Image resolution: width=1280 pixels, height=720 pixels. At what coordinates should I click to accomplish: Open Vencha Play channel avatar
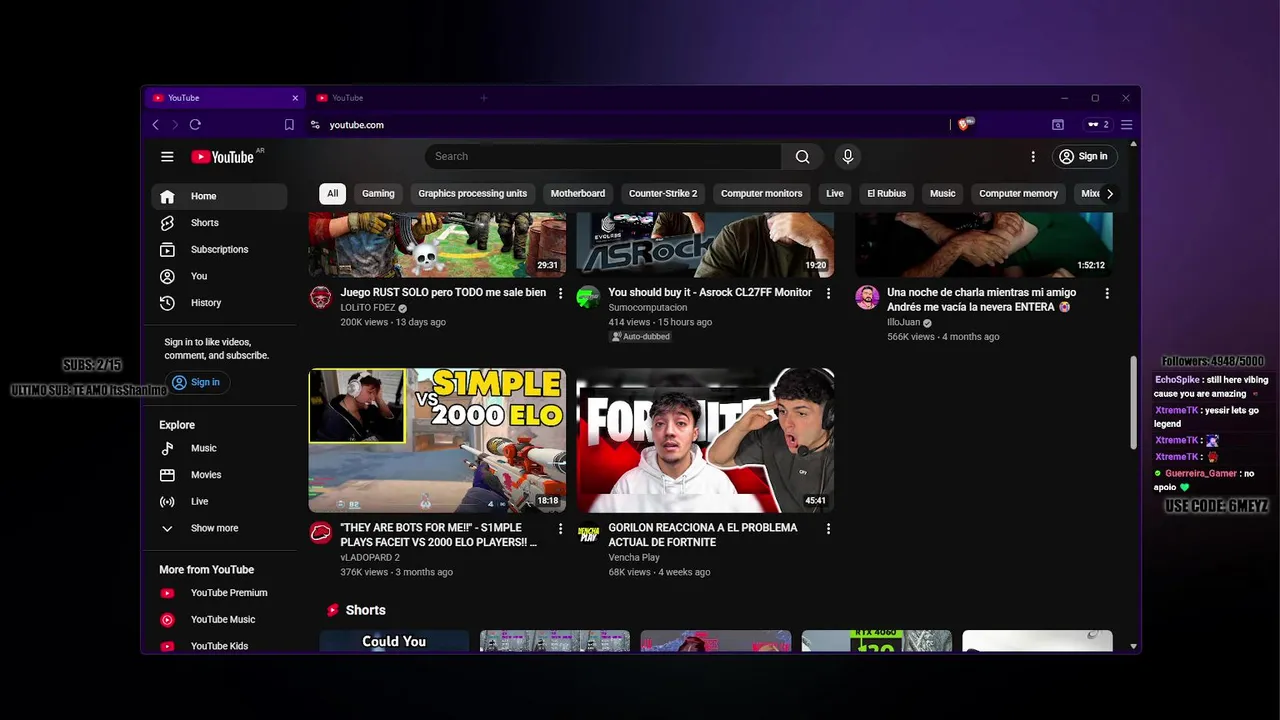(588, 532)
